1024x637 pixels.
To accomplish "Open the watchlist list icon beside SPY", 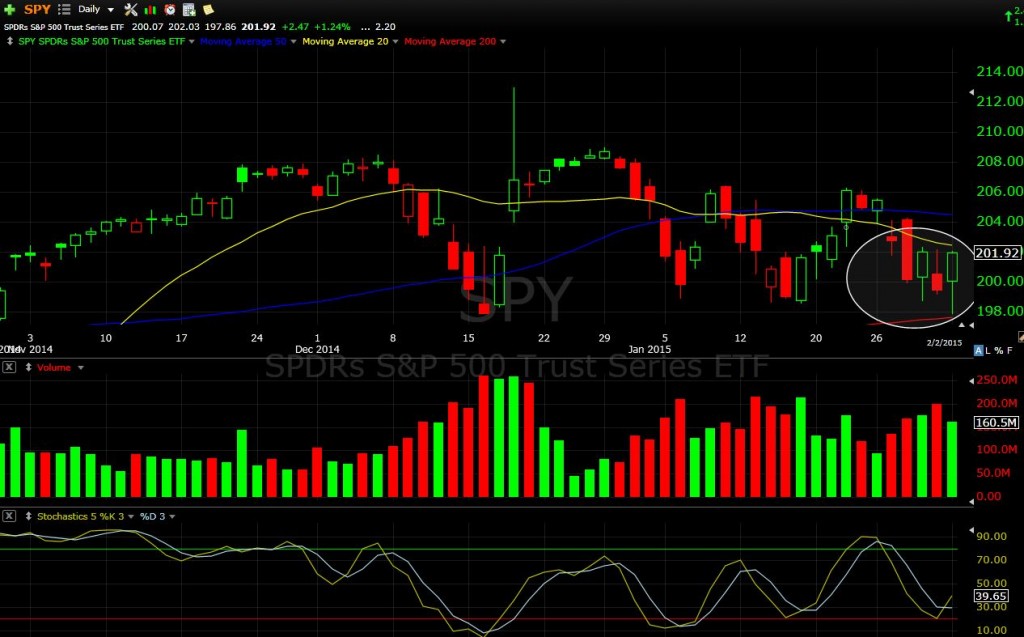I will (x=64, y=9).
